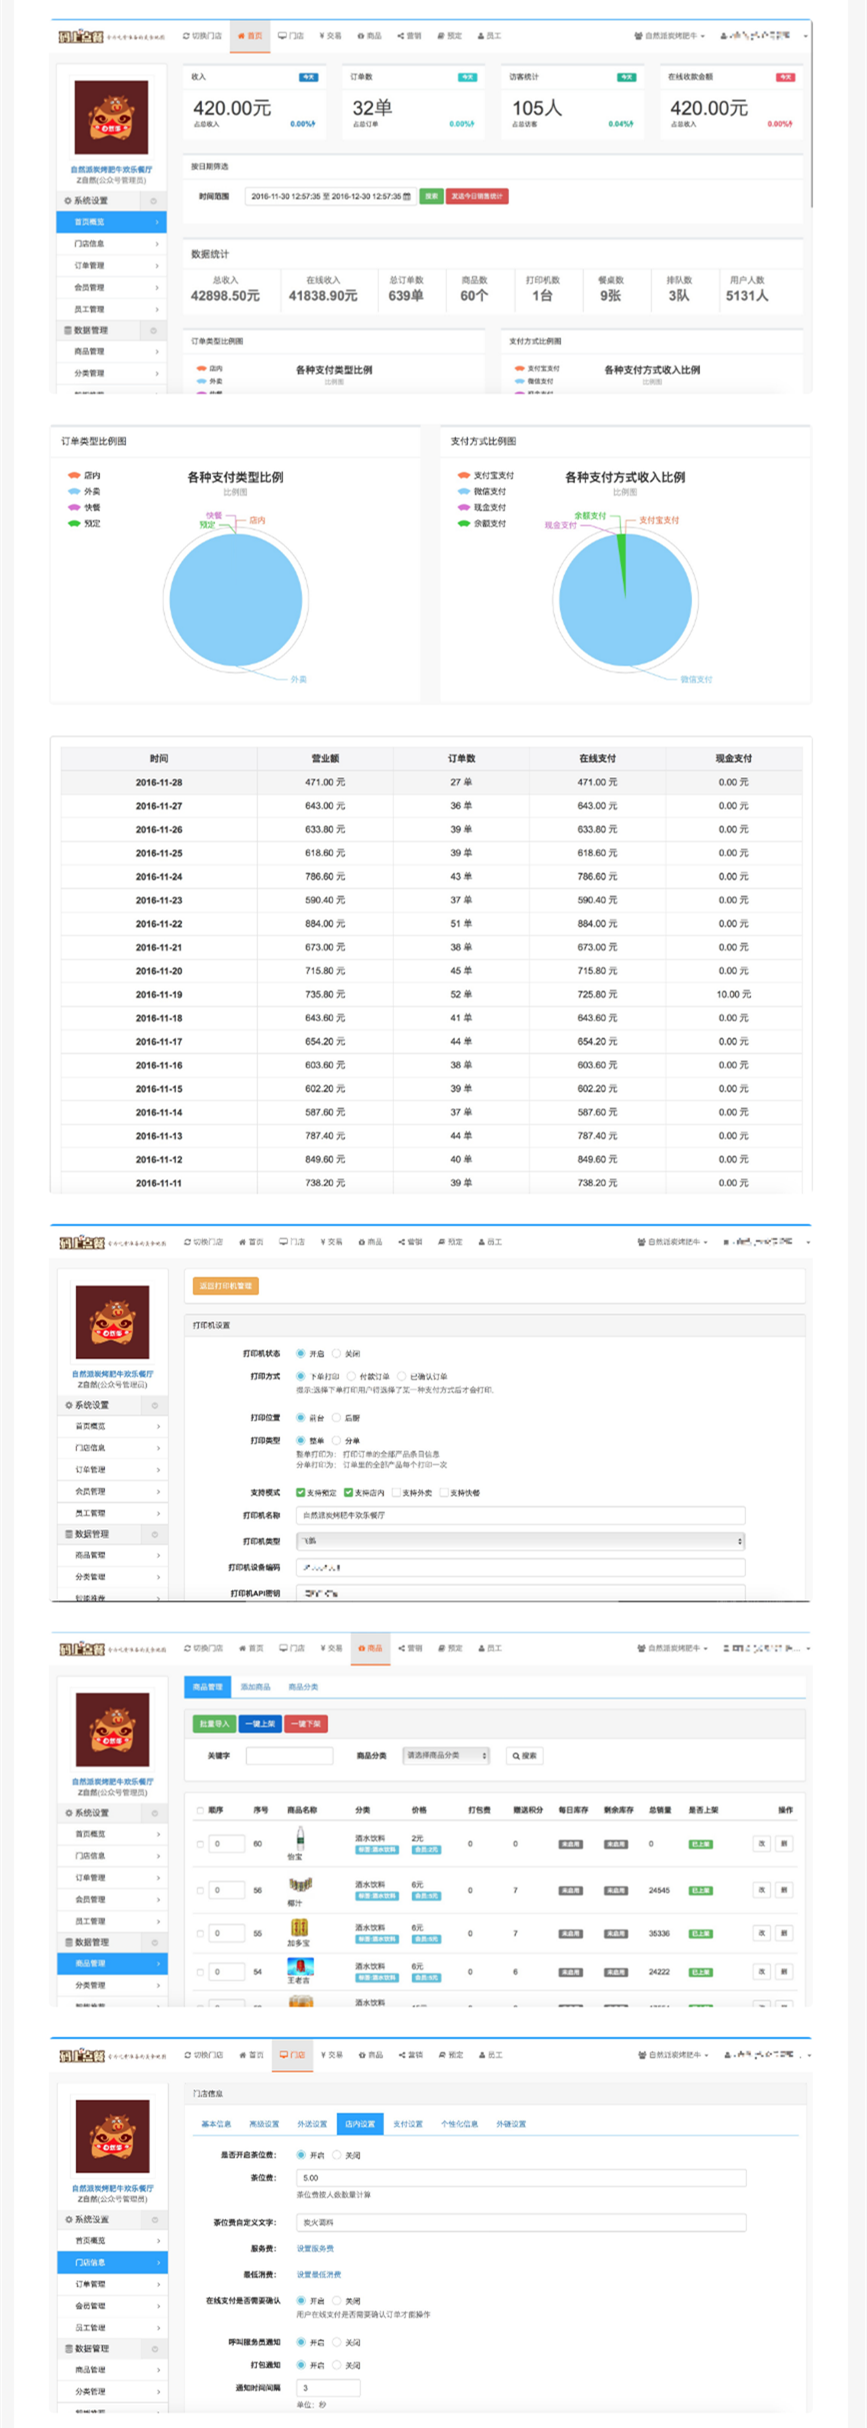
Task: Click 预定 legend icon in enlarged order-type chart
Action: pyautogui.click(x=74, y=523)
